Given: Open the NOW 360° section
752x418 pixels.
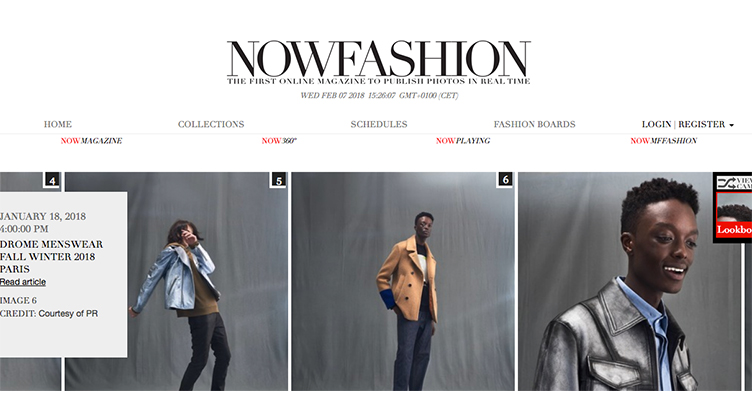Looking at the screenshot, I should (x=279, y=140).
